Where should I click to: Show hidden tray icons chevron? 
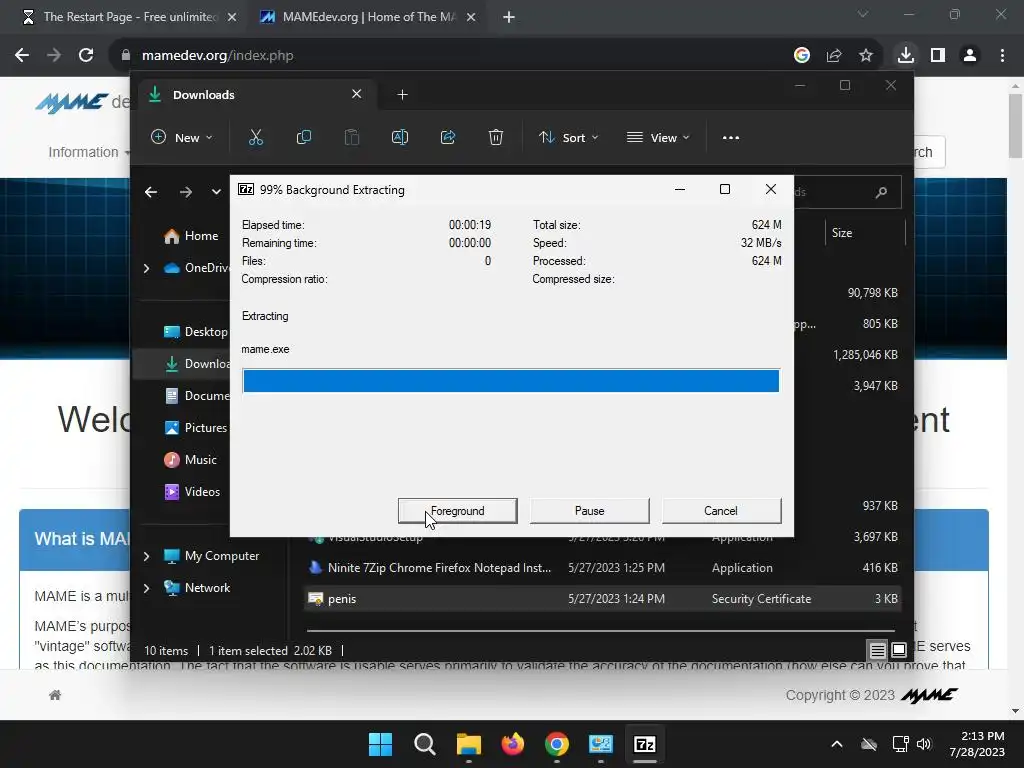[837, 744]
